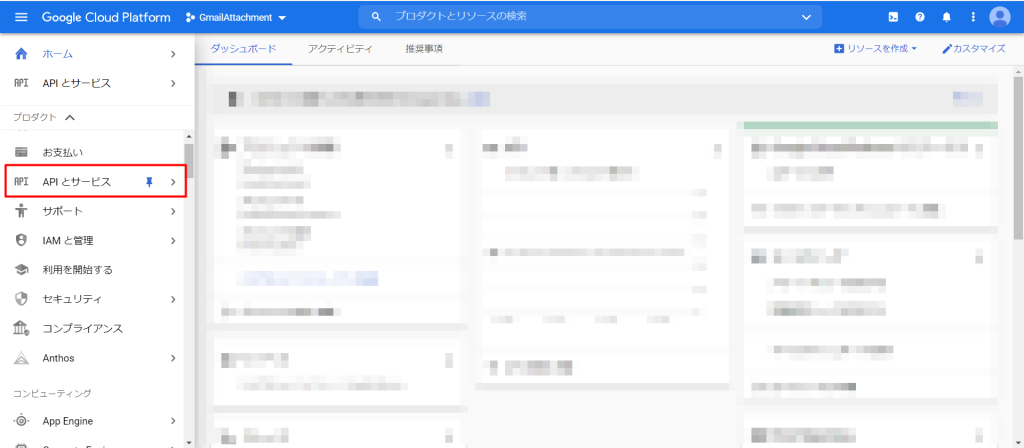Screen dimensions: 1024x448
Task: Expand the ホーム submenu chevron
Action: point(173,54)
